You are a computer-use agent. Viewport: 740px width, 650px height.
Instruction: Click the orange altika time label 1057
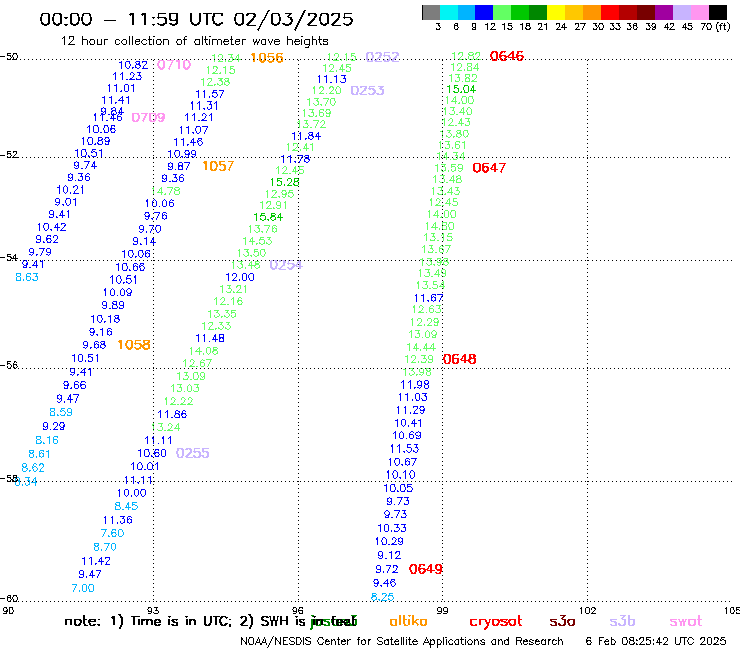pyautogui.click(x=218, y=166)
